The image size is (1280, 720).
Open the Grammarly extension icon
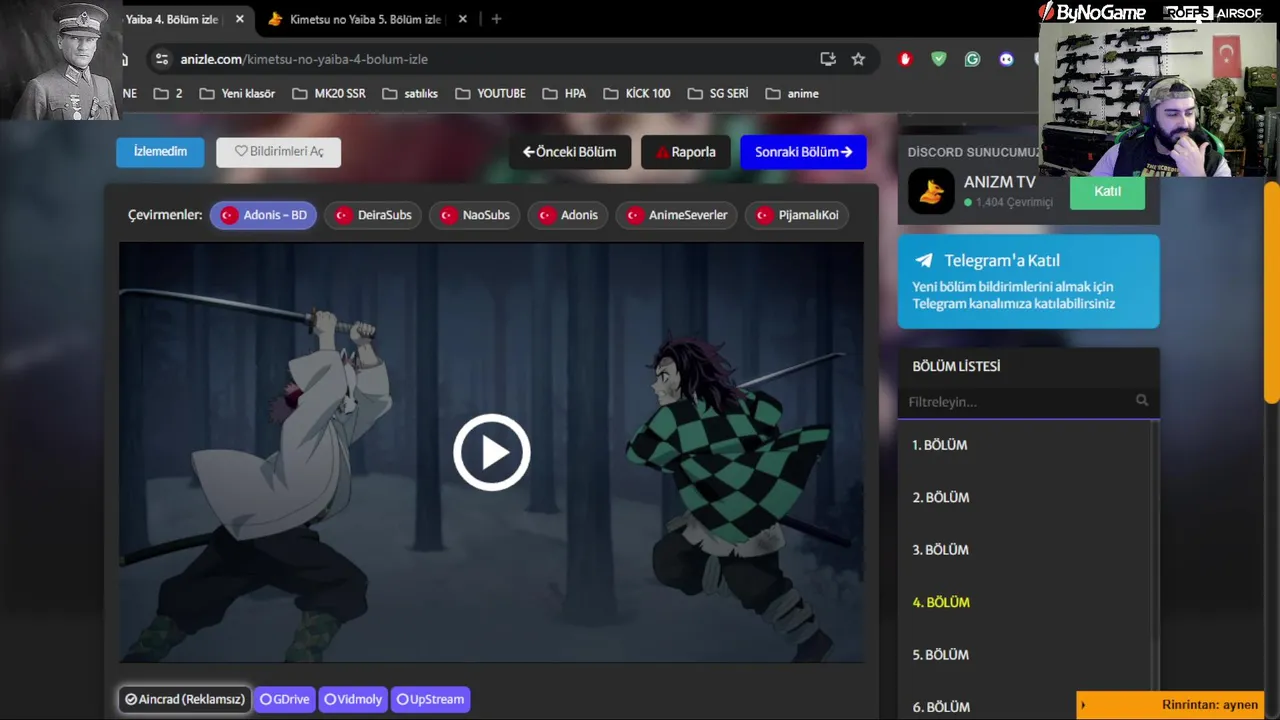click(972, 59)
